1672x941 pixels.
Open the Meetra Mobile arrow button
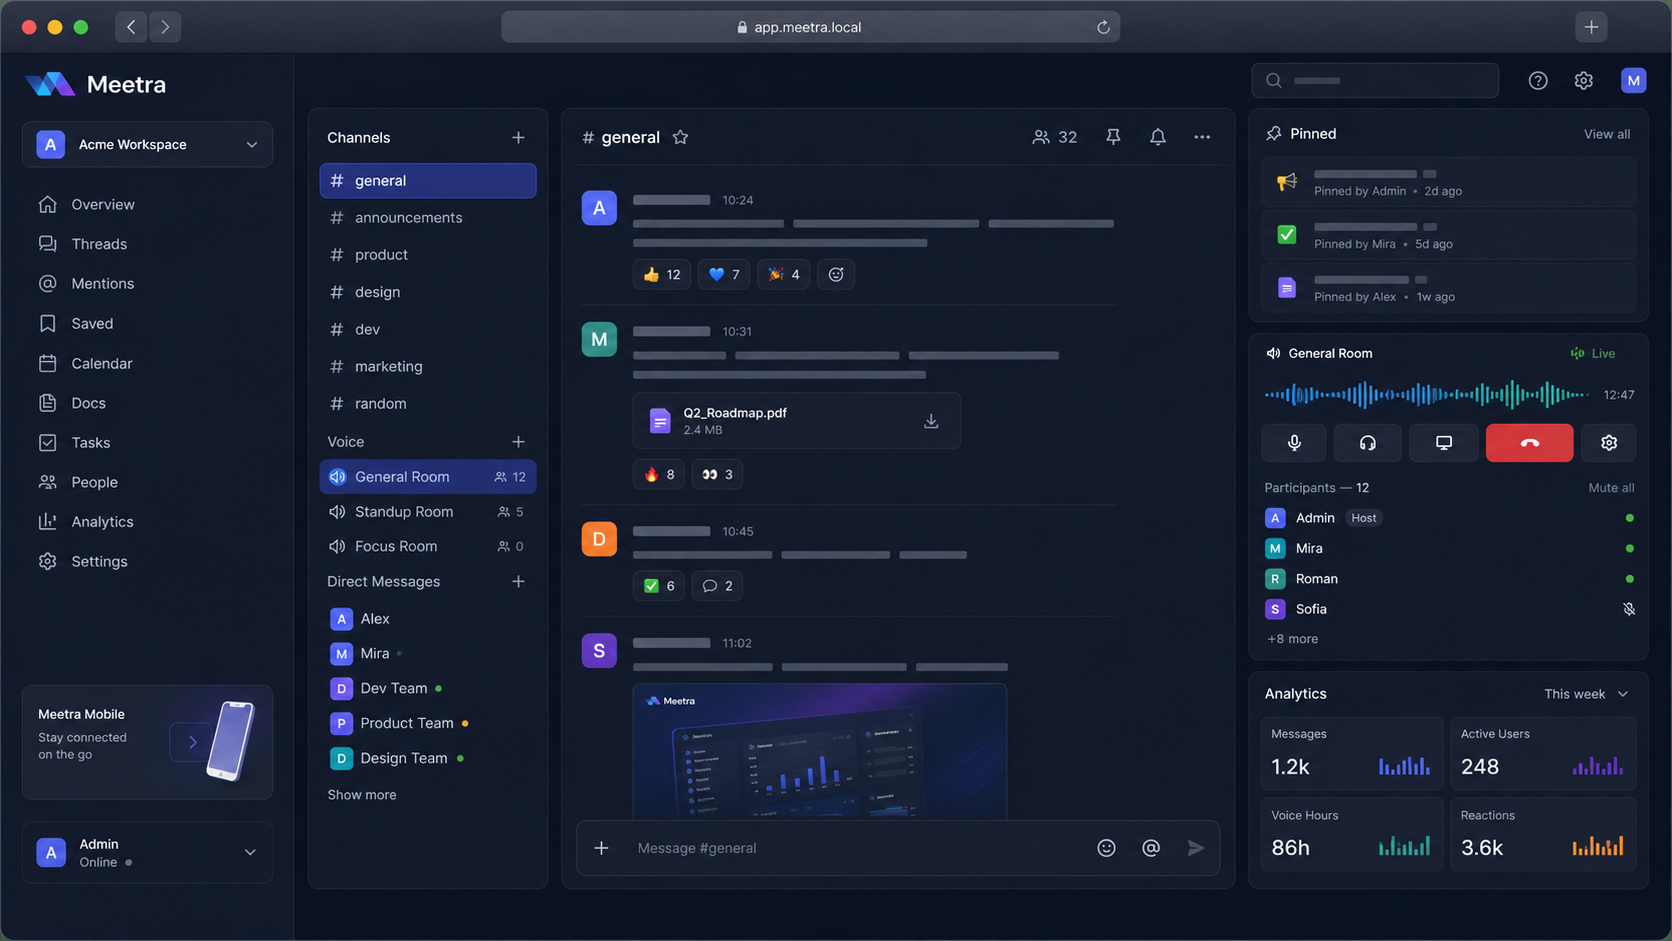[x=192, y=742]
